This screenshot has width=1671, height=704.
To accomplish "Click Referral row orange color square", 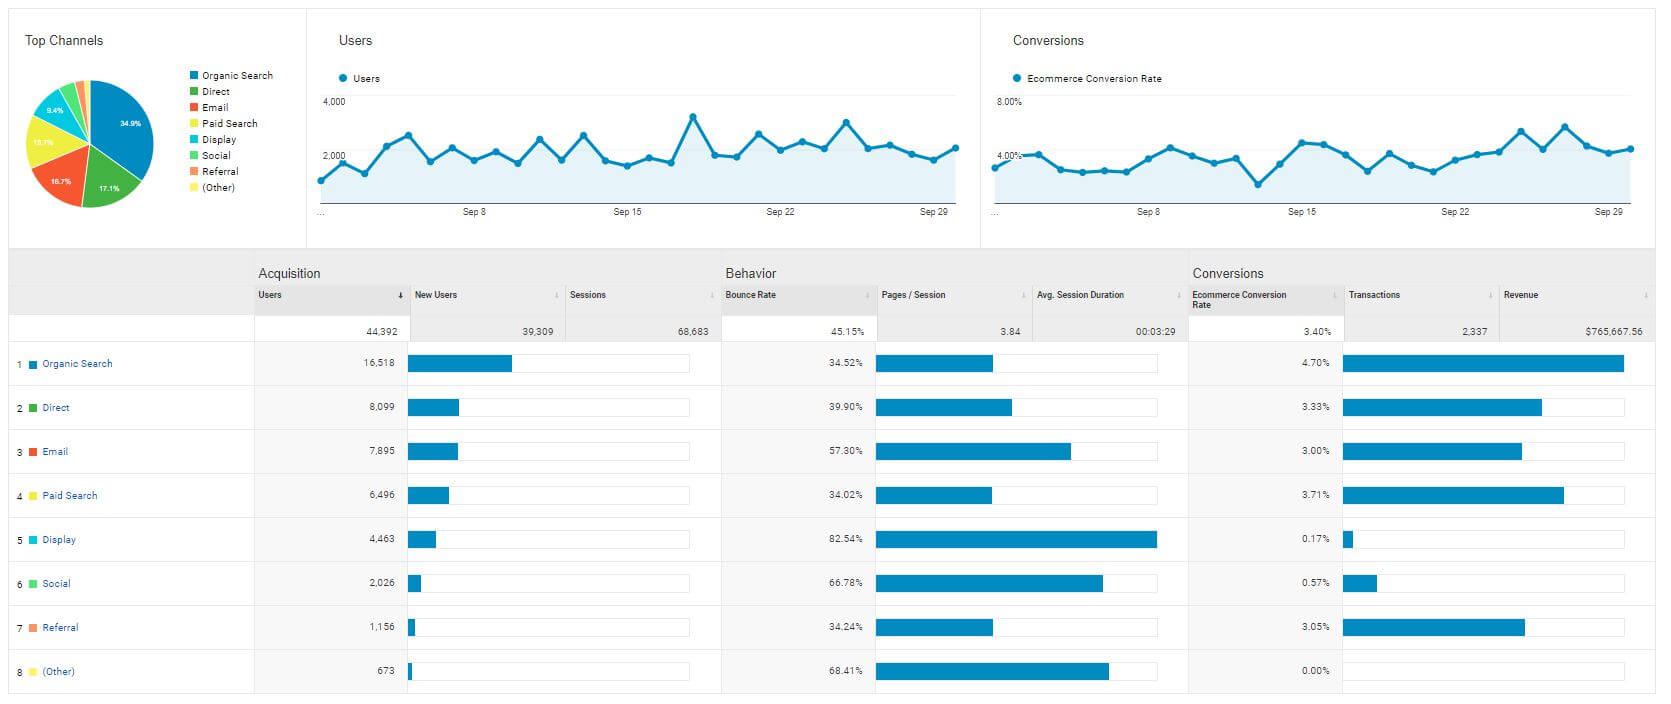I will [33, 628].
